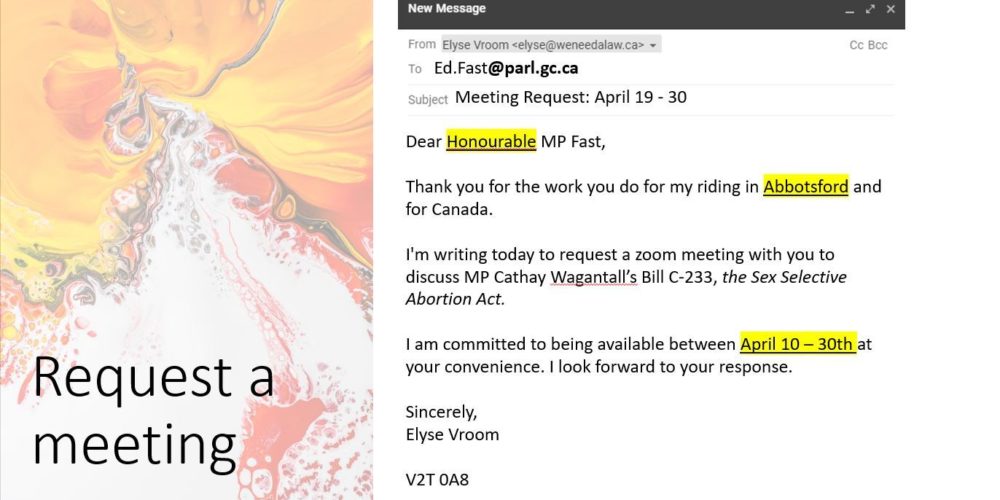Minimize the New Message compose window
Image resolution: width=1000 pixels, height=500 pixels.
(850, 10)
